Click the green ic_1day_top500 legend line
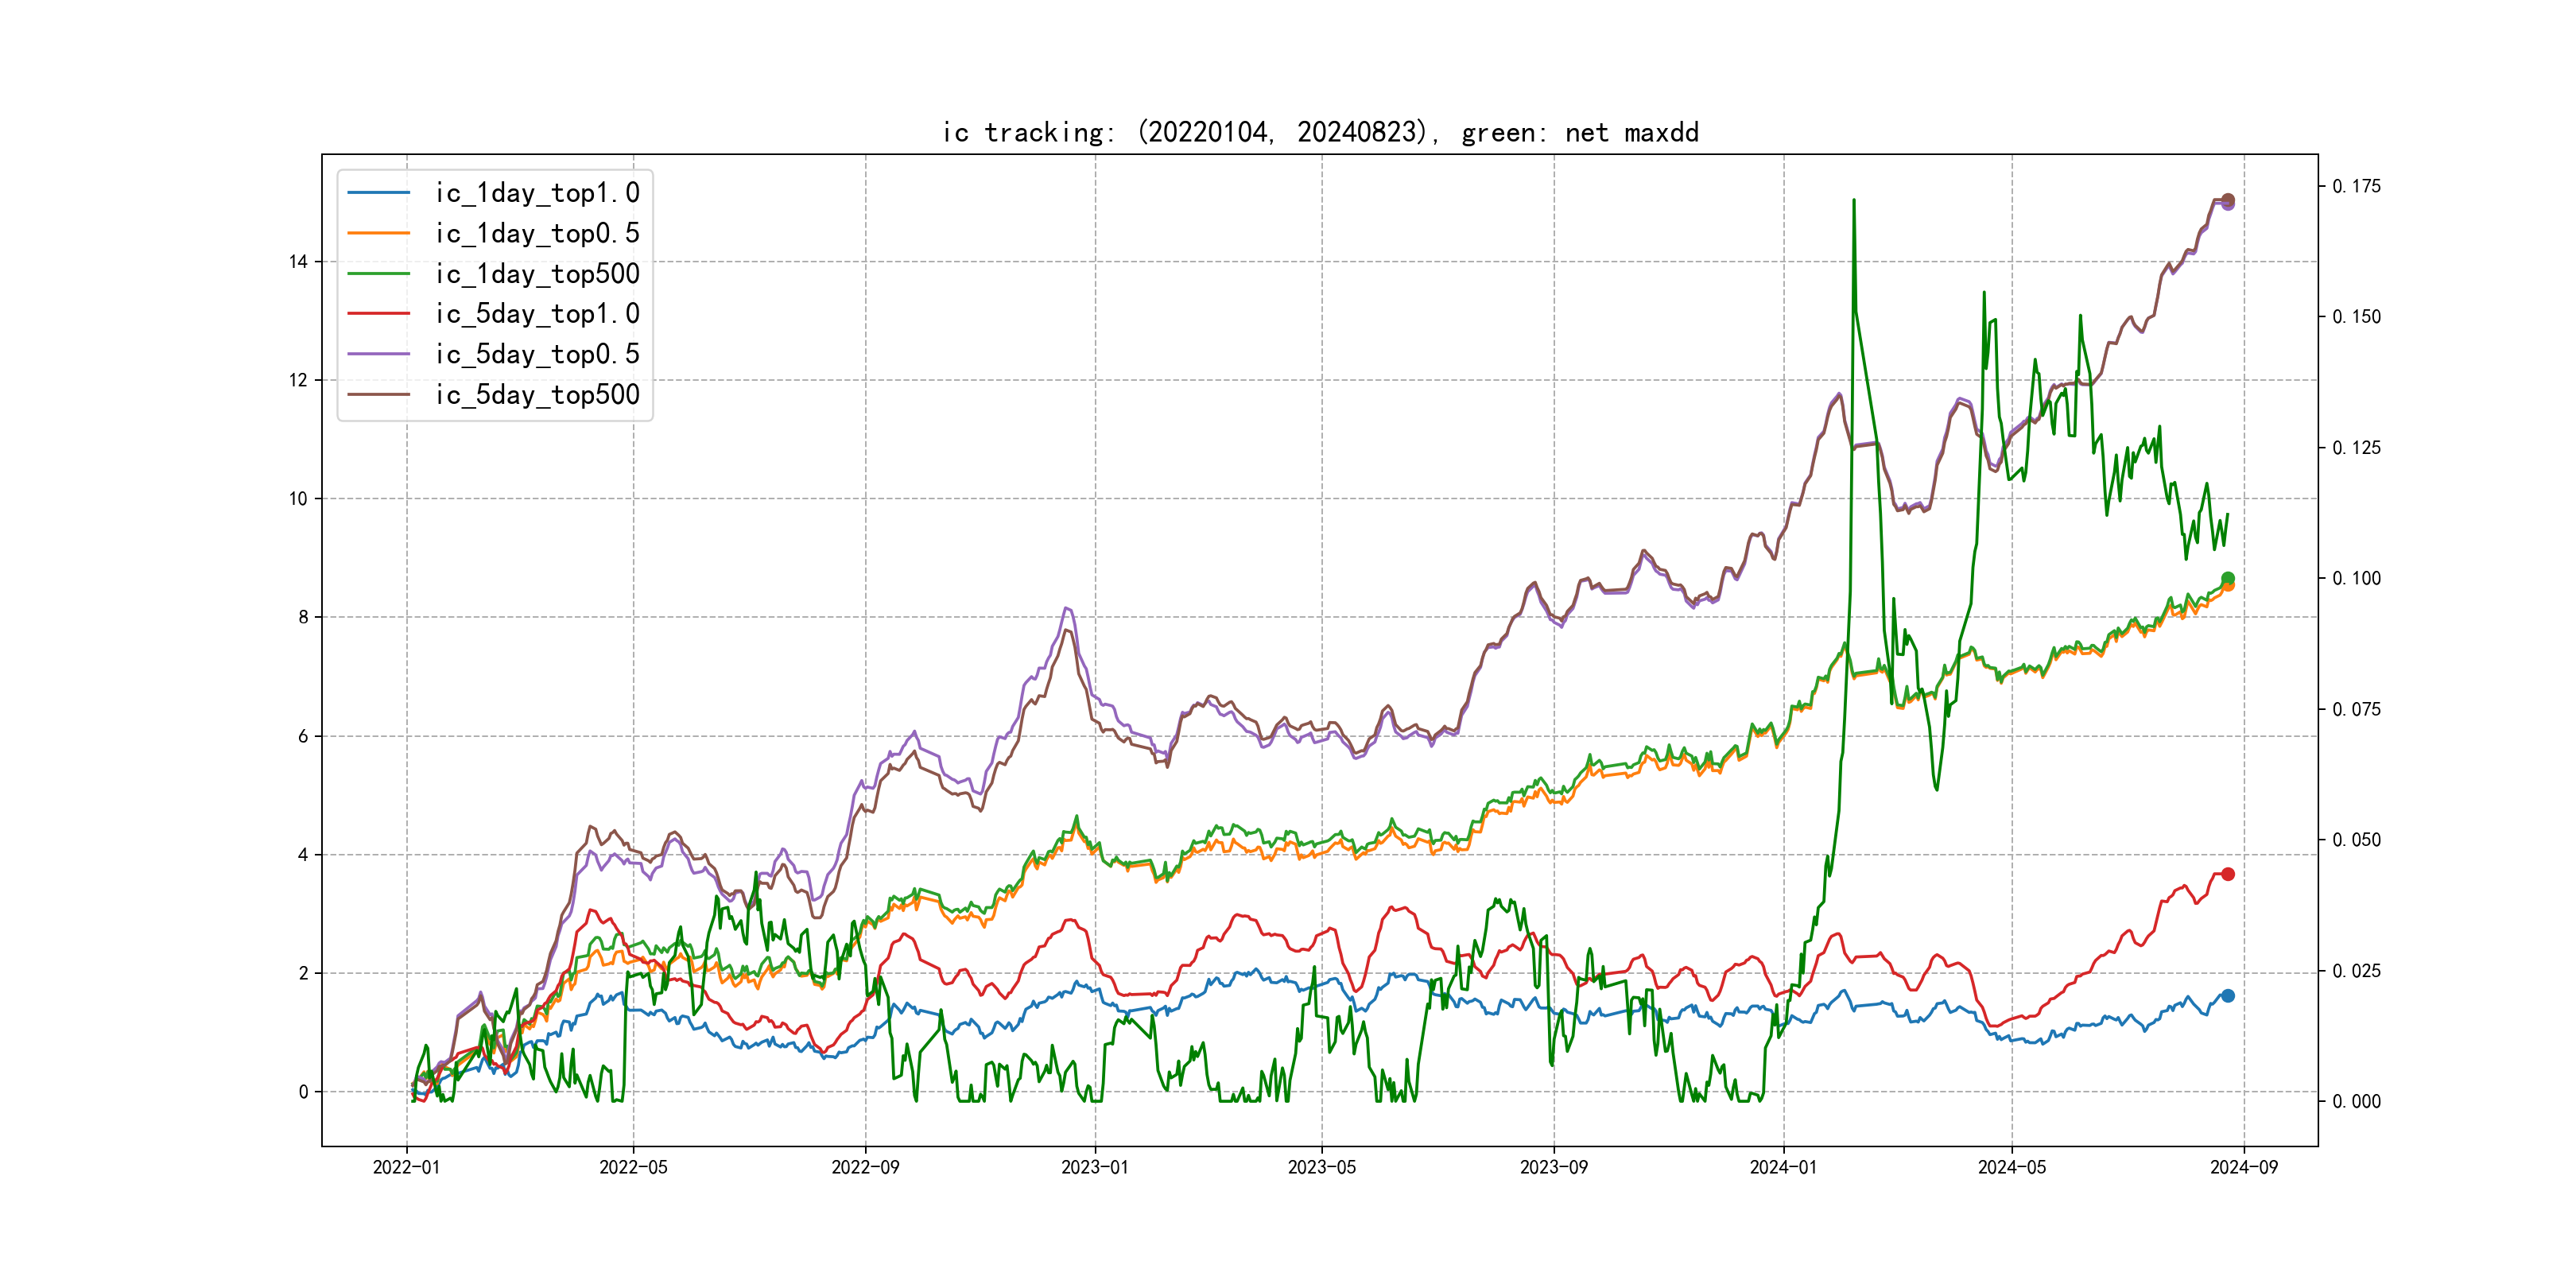Image resolution: width=2576 pixels, height=1288 pixels. point(378,273)
